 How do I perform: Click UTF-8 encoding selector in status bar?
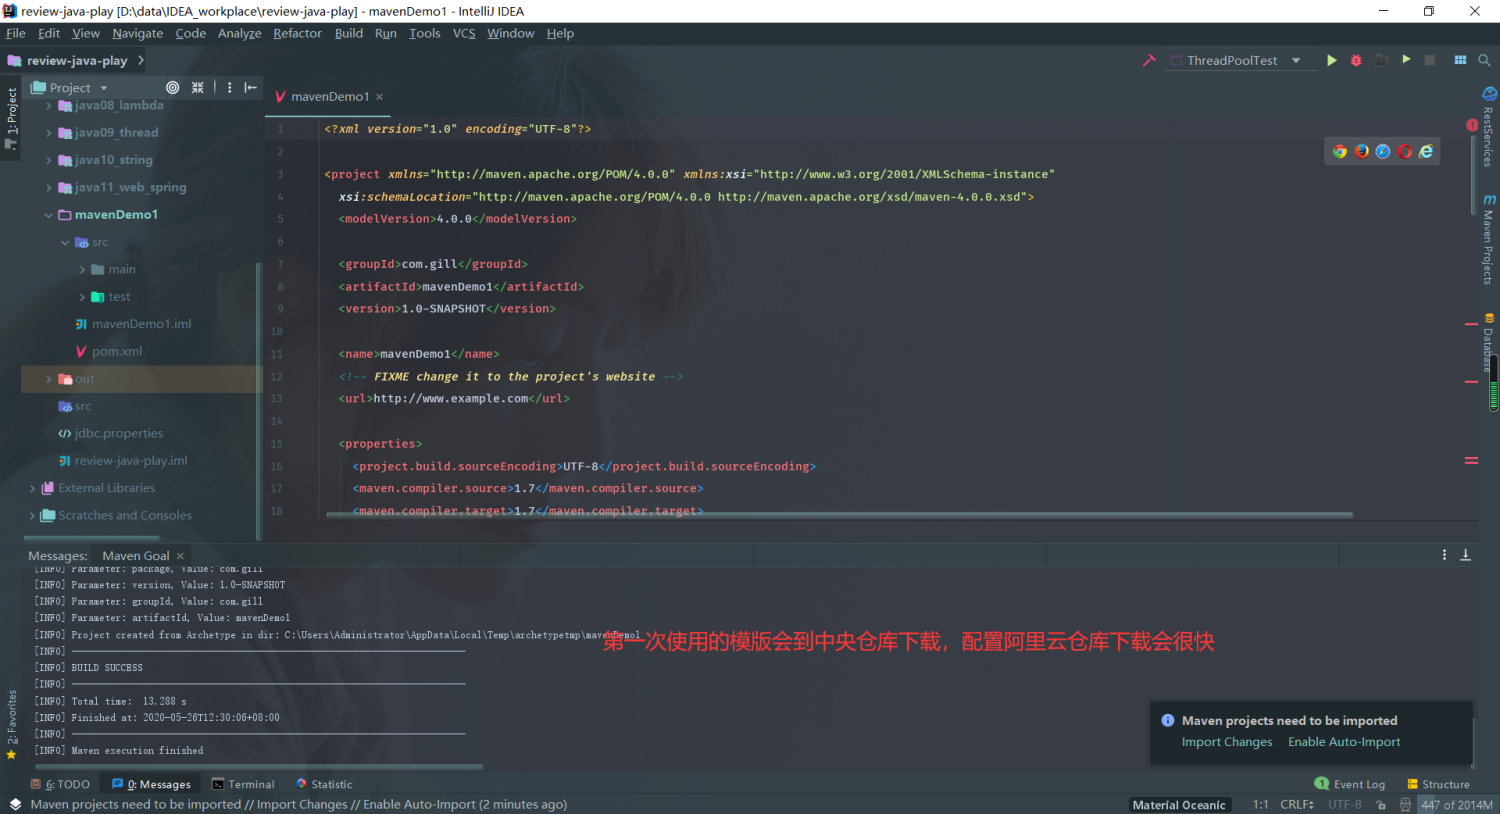coord(1345,804)
